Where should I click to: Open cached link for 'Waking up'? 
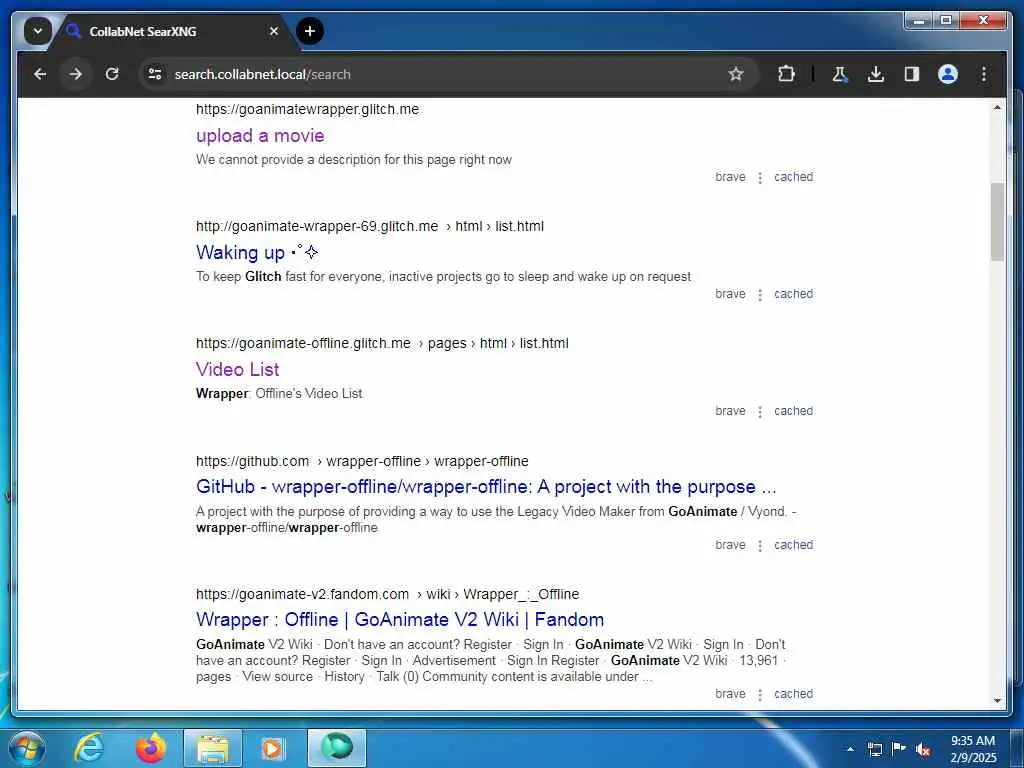(793, 294)
